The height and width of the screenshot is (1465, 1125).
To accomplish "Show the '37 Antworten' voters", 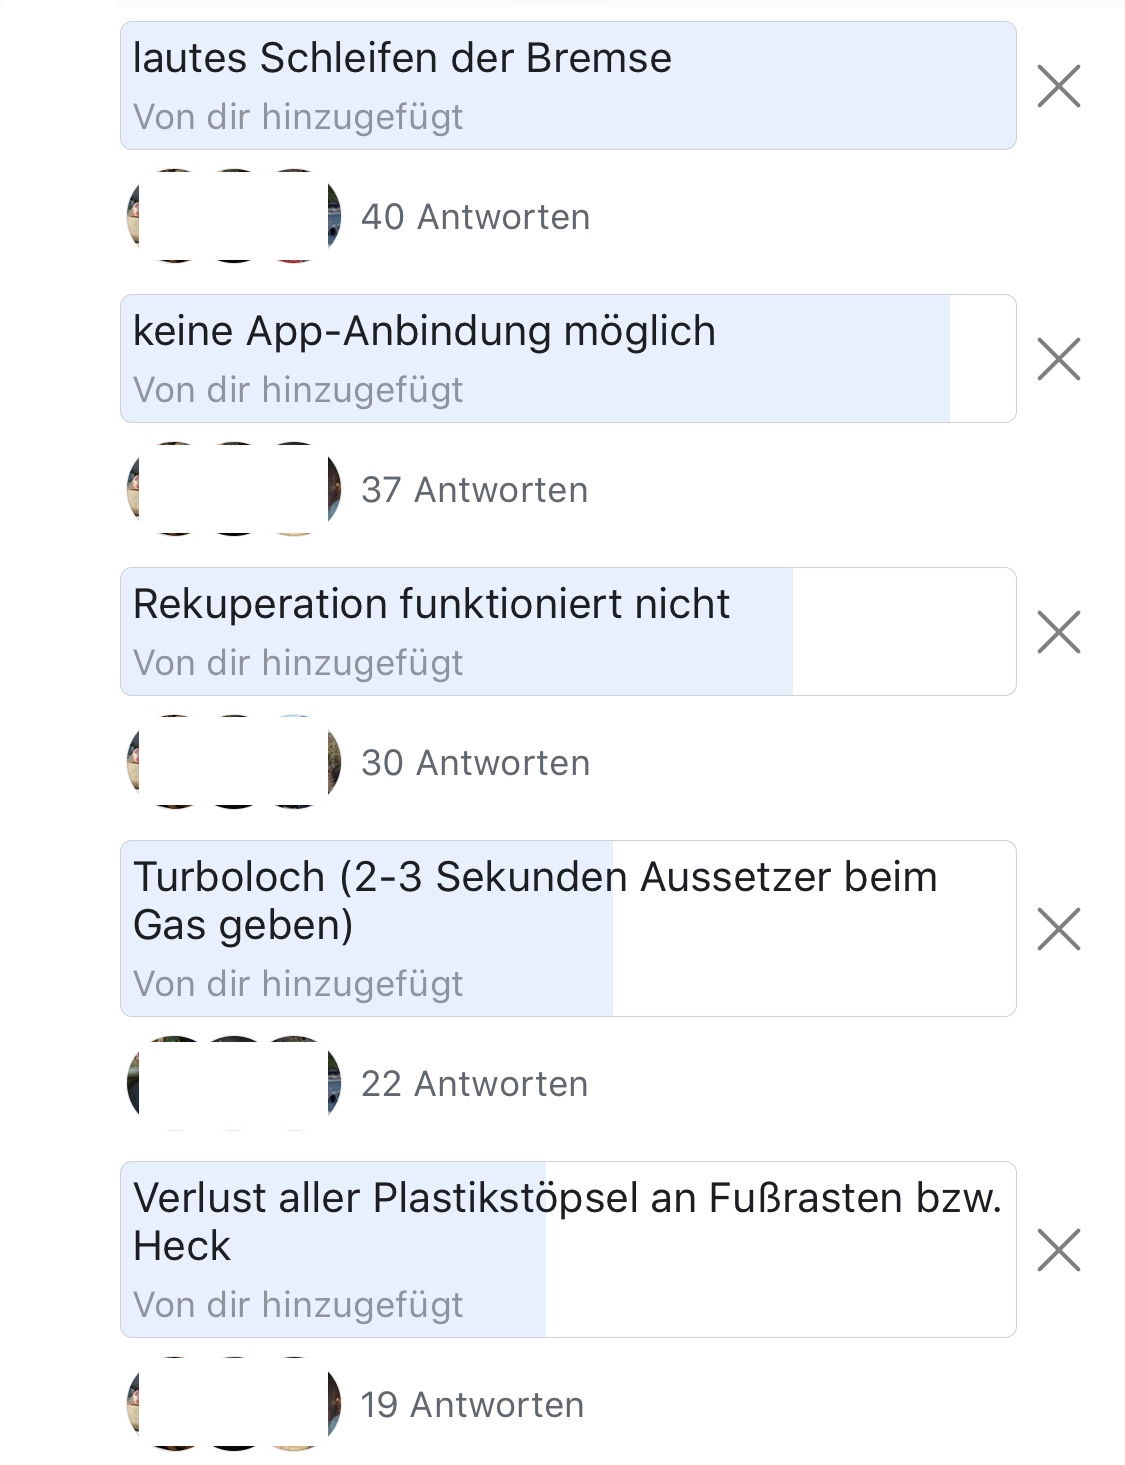I will pyautogui.click(x=474, y=490).
